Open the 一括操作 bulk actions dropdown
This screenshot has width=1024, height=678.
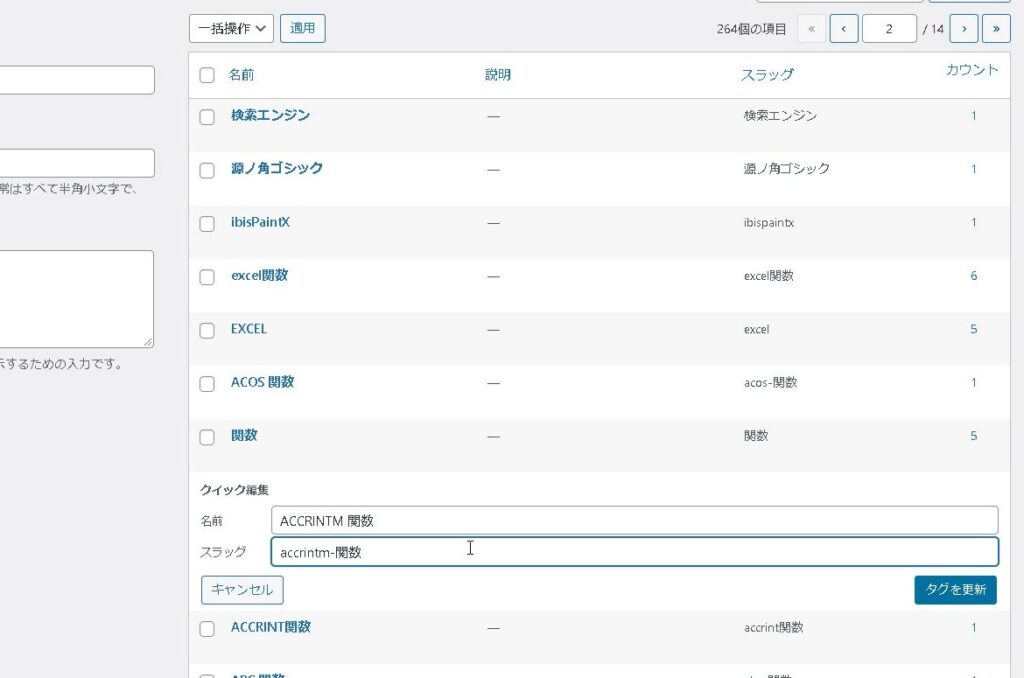click(231, 29)
